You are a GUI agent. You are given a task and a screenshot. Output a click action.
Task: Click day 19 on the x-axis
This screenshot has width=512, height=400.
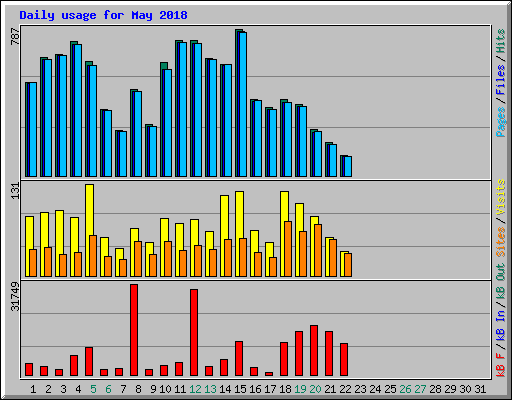(x=300, y=389)
